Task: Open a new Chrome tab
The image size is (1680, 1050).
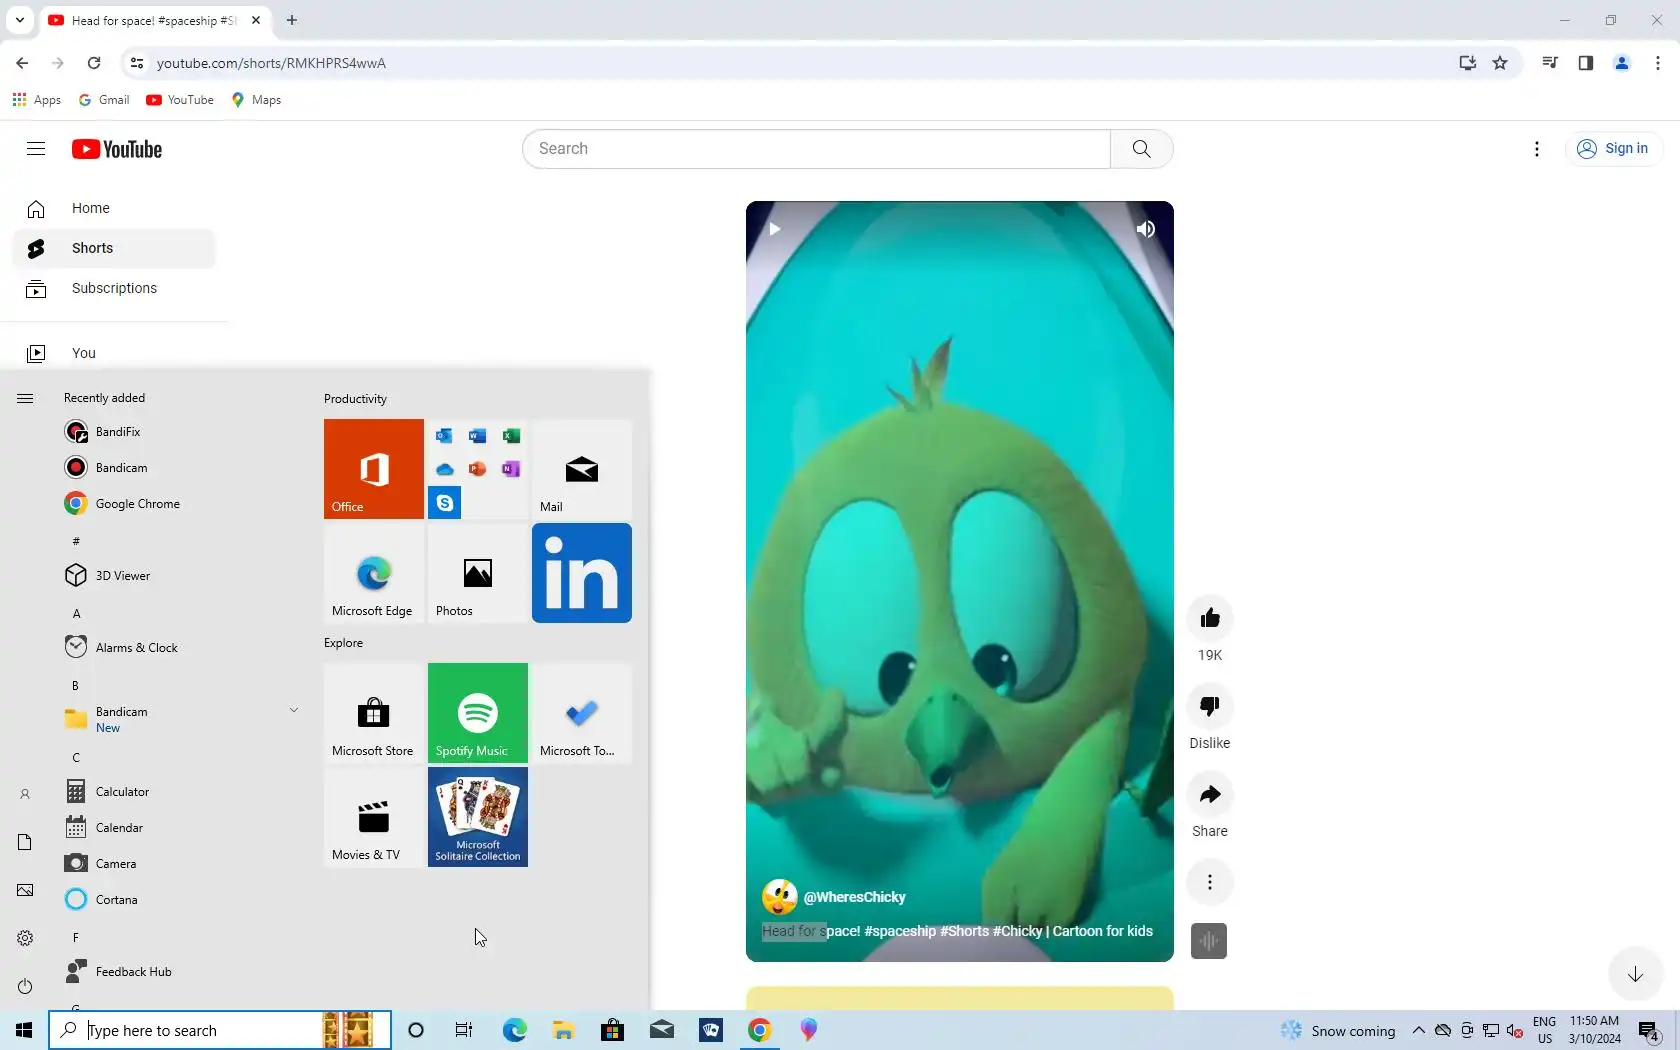Action: pyautogui.click(x=291, y=20)
